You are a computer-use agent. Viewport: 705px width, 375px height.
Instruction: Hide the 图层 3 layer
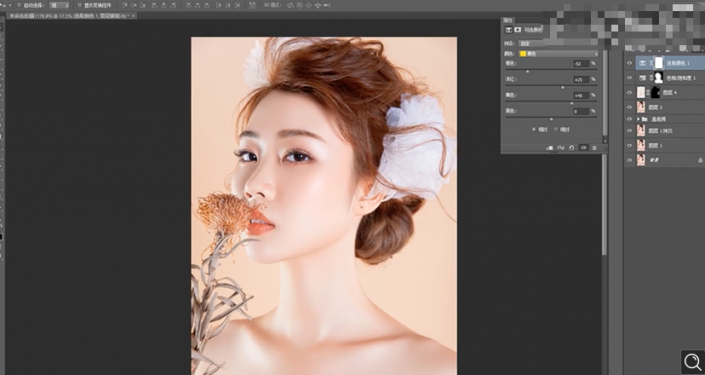click(629, 107)
